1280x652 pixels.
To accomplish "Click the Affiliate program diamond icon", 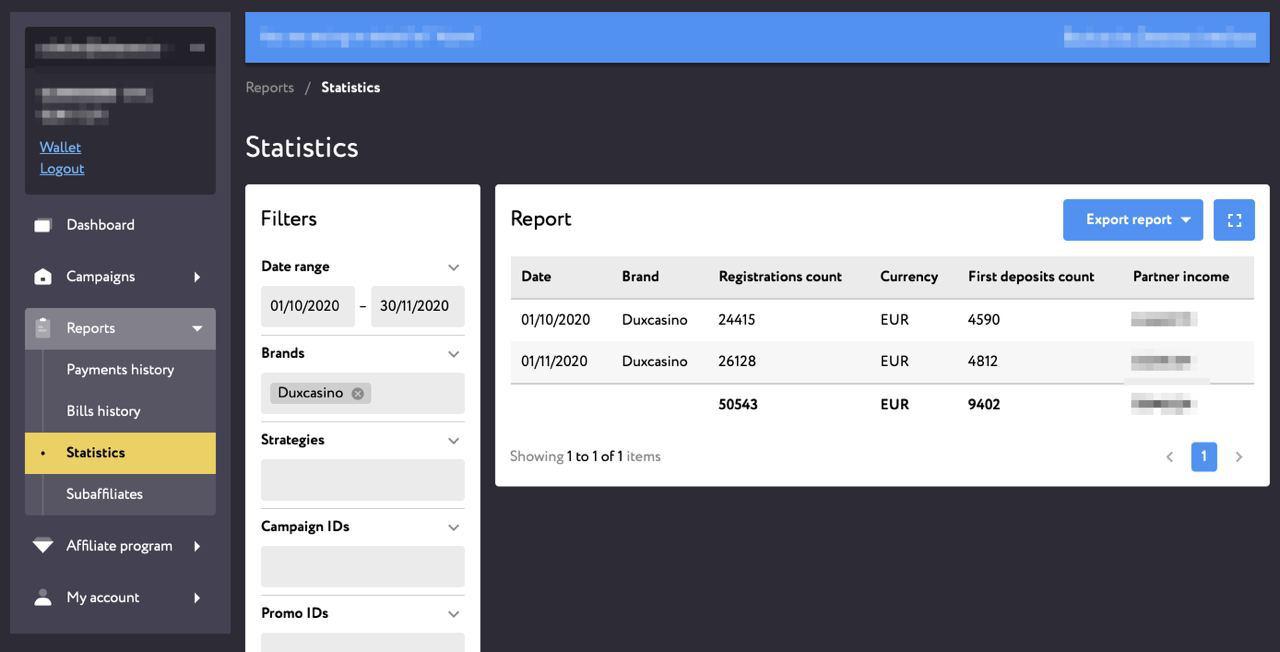I will point(43,546).
